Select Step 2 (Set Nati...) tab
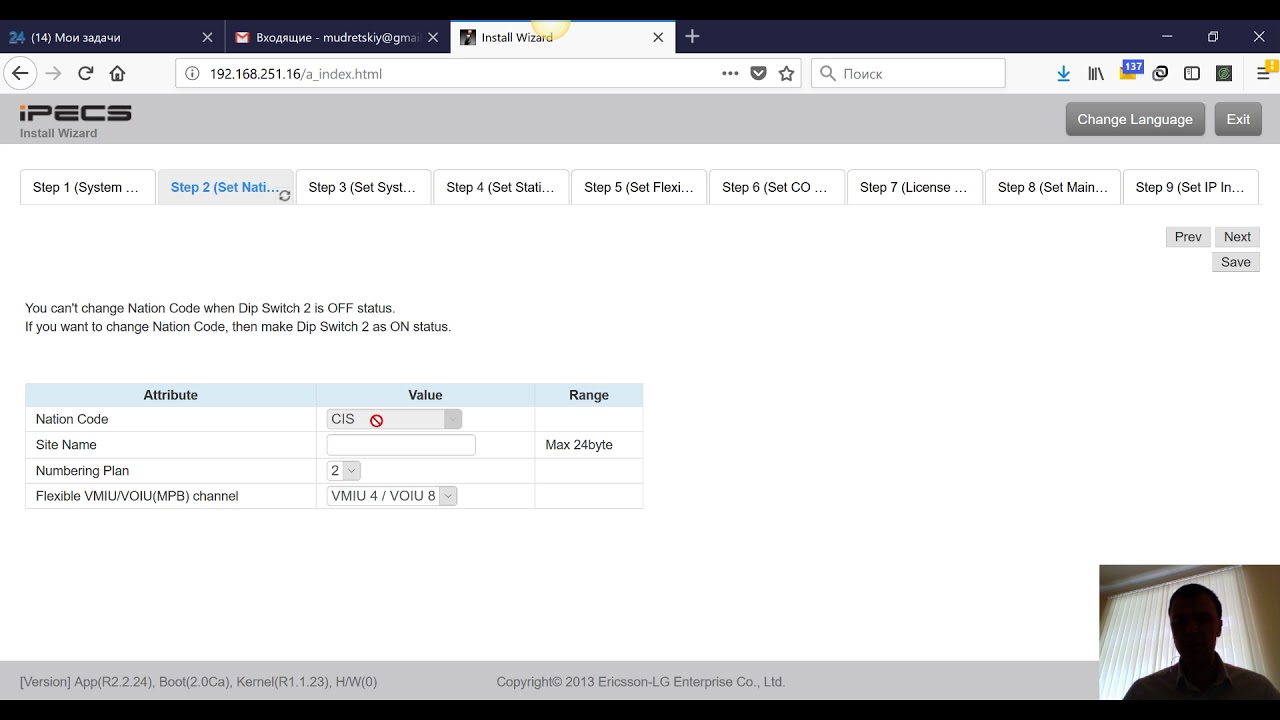The height and width of the screenshot is (720, 1280). click(x=225, y=187)
